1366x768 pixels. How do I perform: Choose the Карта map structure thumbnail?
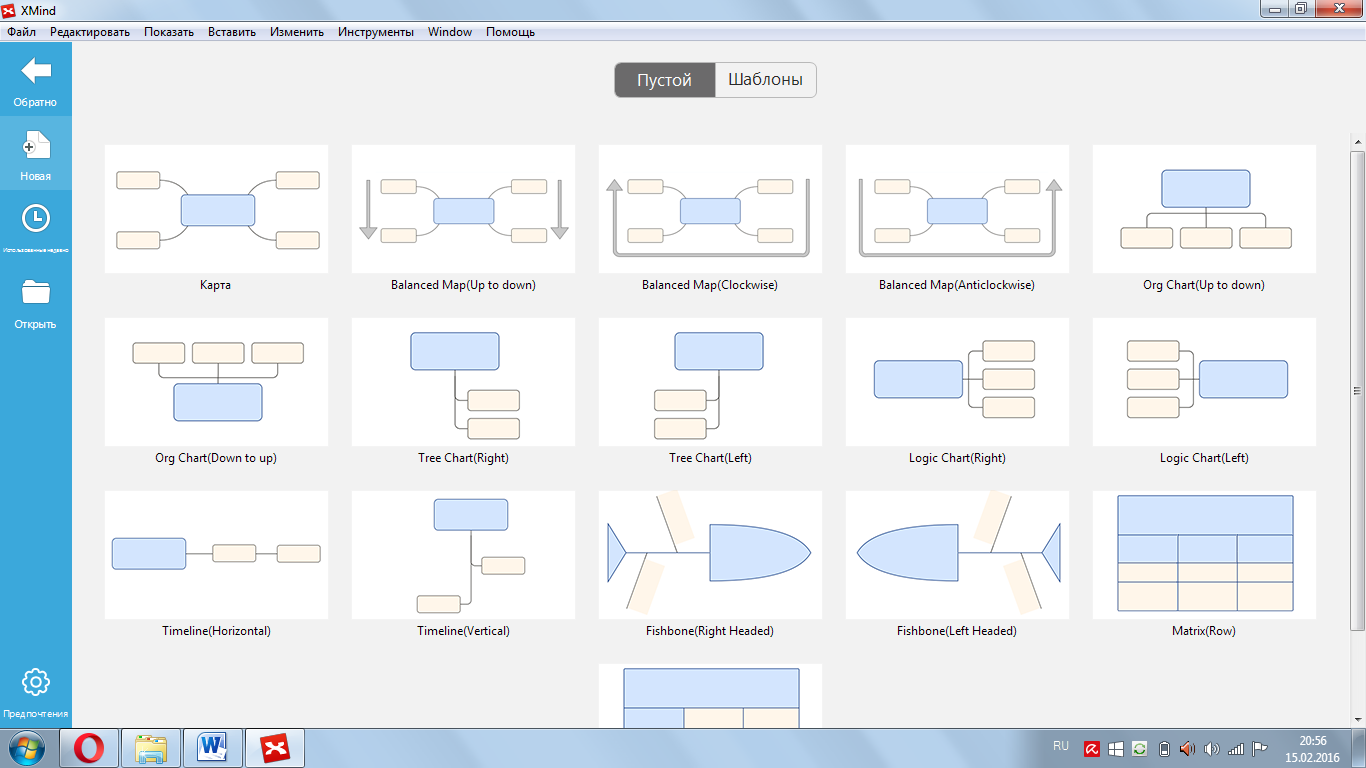click(216, 209)
